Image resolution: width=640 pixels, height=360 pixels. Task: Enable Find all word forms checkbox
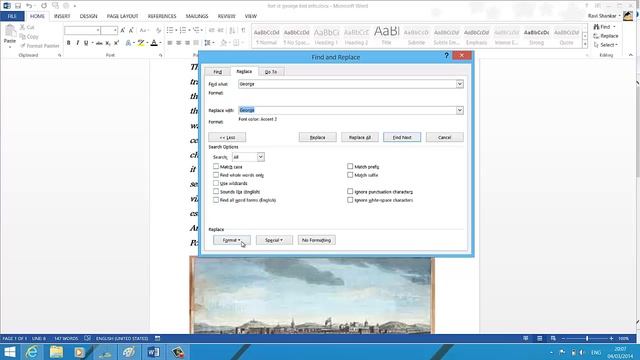[x=216, y=200]
